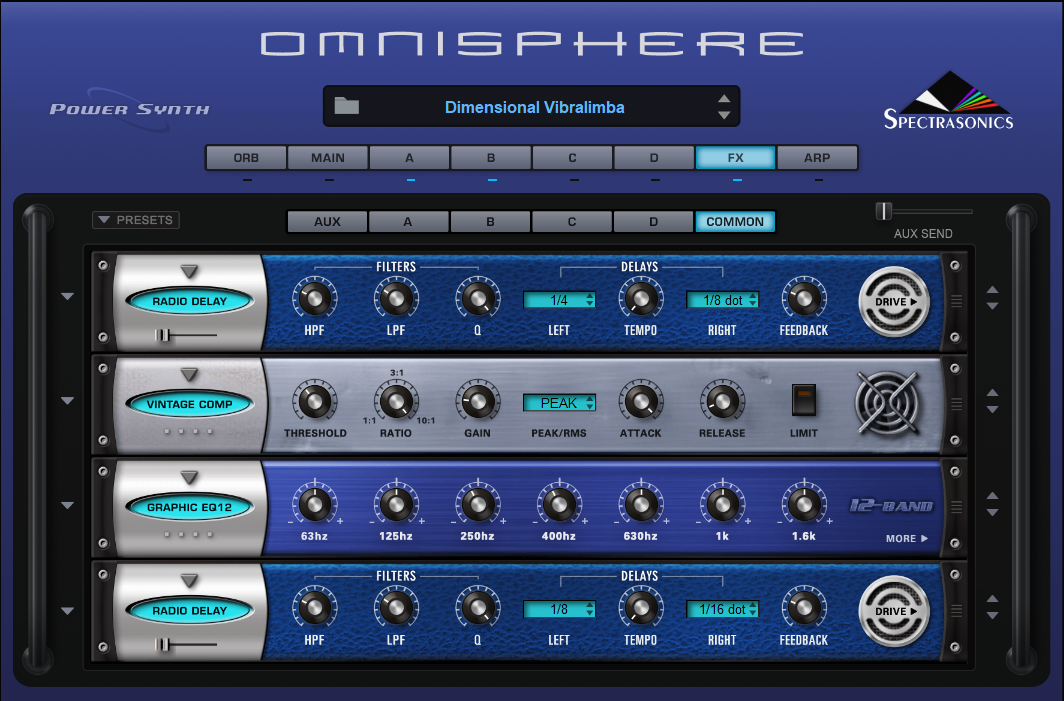This screenshot has height=701, width=1064.
Task: Click the 1.6k band knob
Action: pyautogui.click(x=804, y=504)
